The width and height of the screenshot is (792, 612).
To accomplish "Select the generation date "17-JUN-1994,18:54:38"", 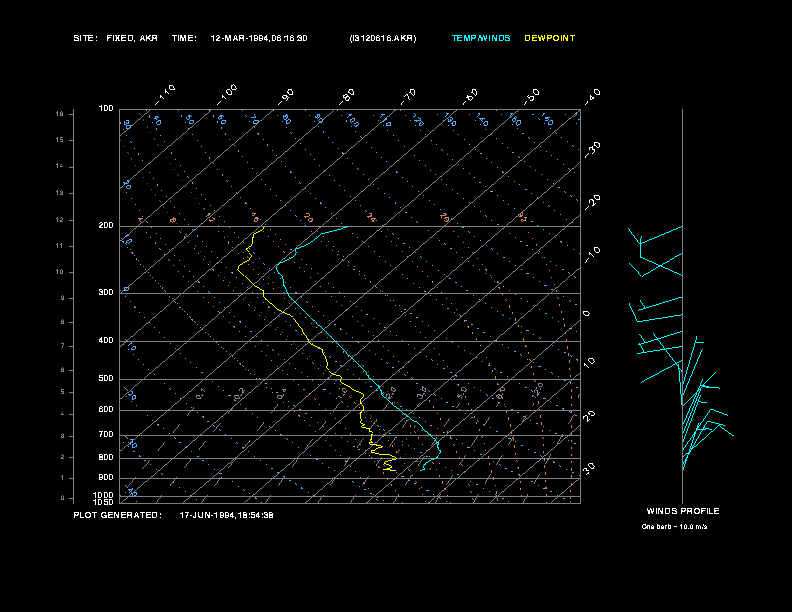I will (x=226, y=515).
